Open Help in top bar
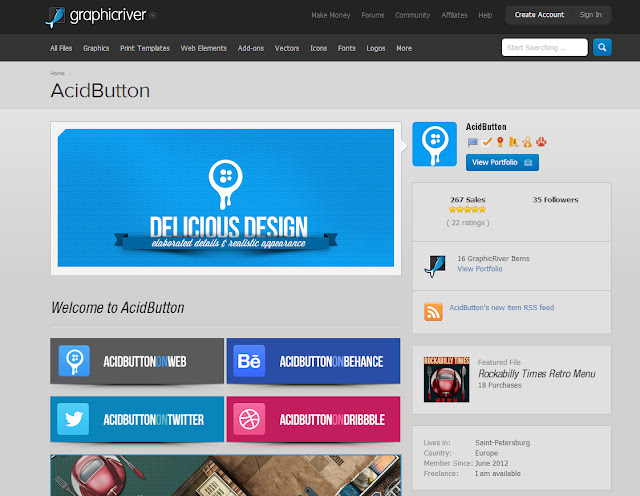This screenshot has width=640, height=496. click(x=485, y=15)
